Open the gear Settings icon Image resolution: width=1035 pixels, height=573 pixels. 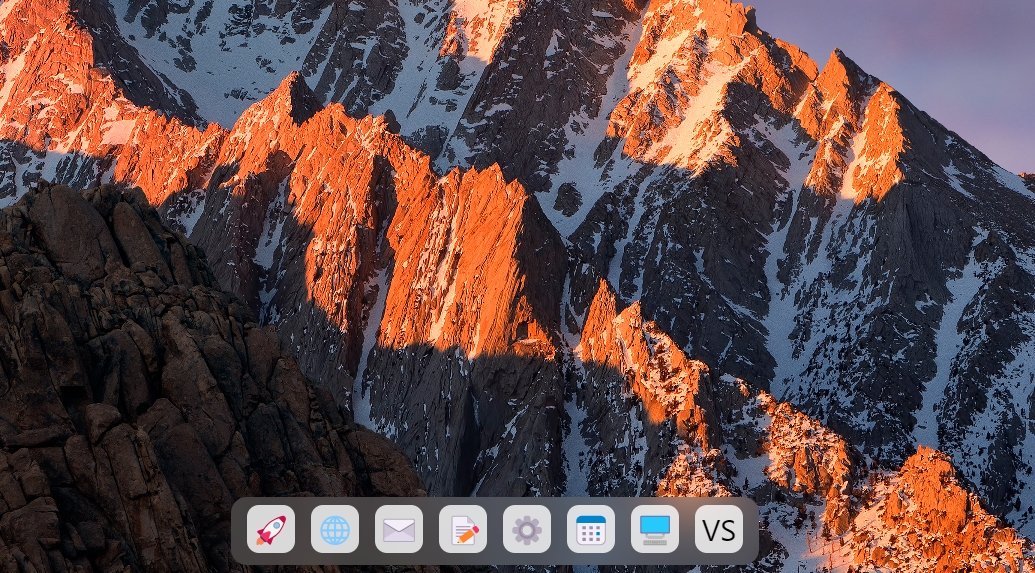527,529
